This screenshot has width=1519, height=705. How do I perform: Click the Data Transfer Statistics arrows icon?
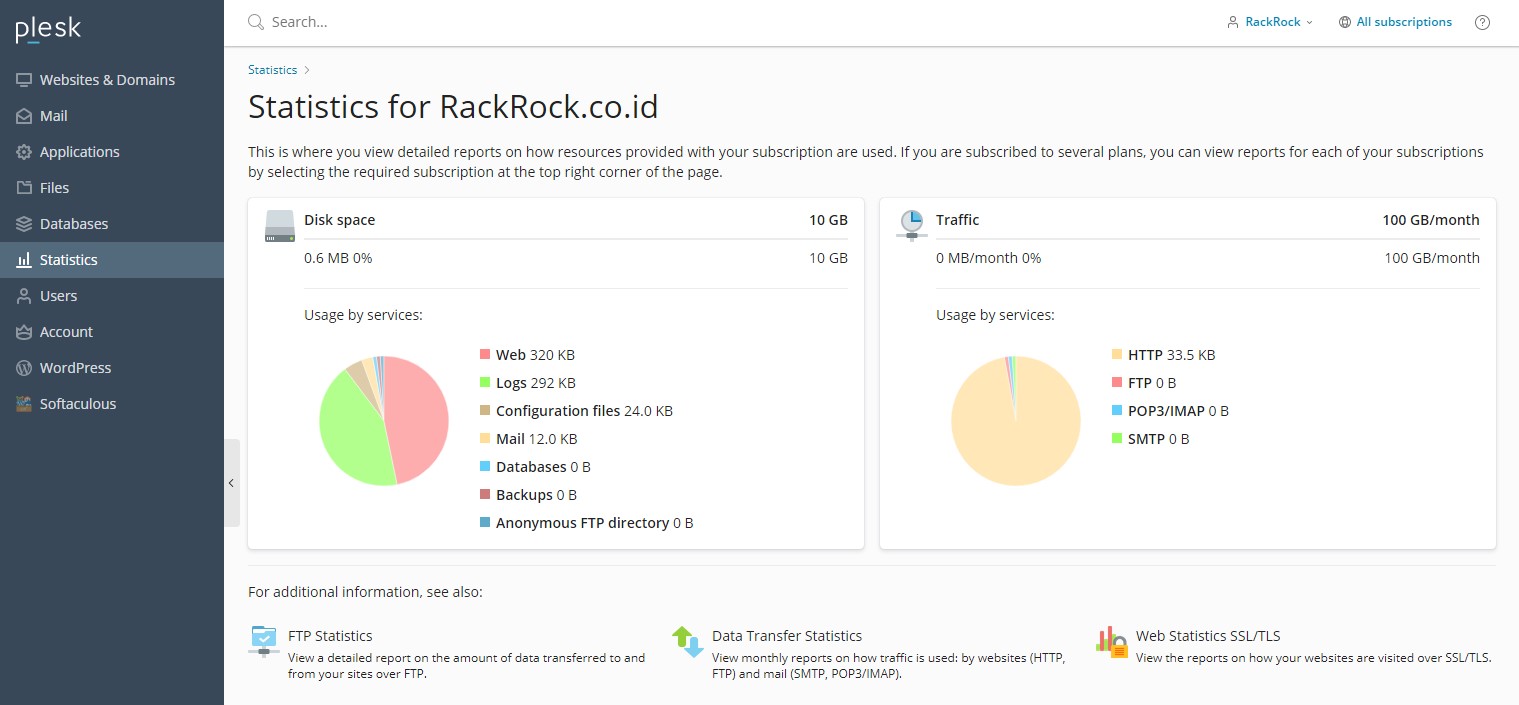(688, 641)
